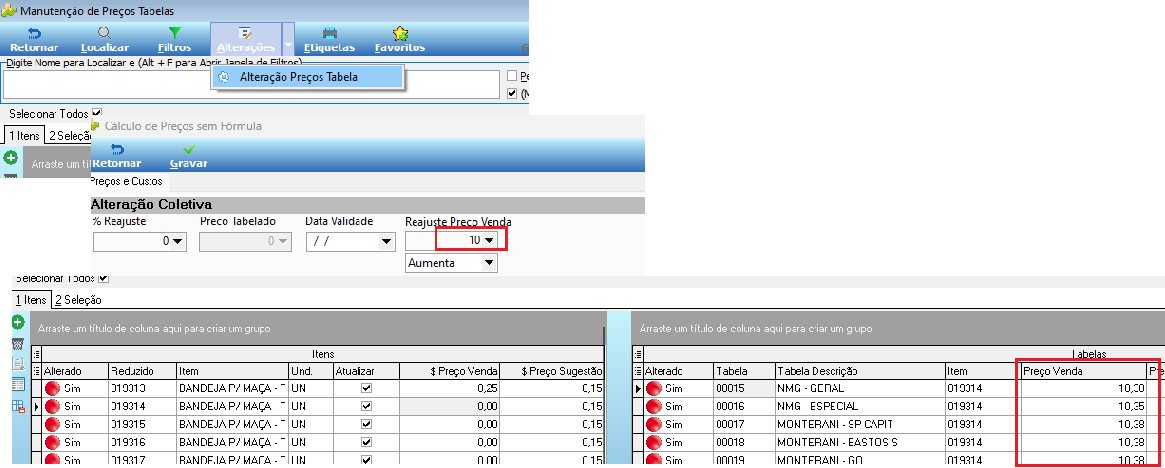Viewport: 1165px width, 468px height.
Task: Click the list view icon in sidebar
Action: 19,385
